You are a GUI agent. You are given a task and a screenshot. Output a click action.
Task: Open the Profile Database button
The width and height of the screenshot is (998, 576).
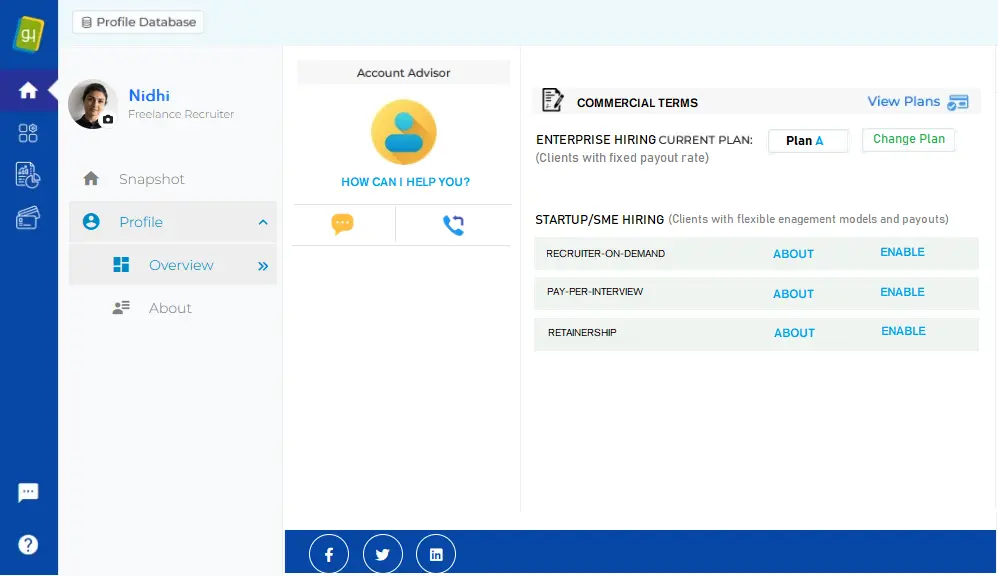point(138,22)
